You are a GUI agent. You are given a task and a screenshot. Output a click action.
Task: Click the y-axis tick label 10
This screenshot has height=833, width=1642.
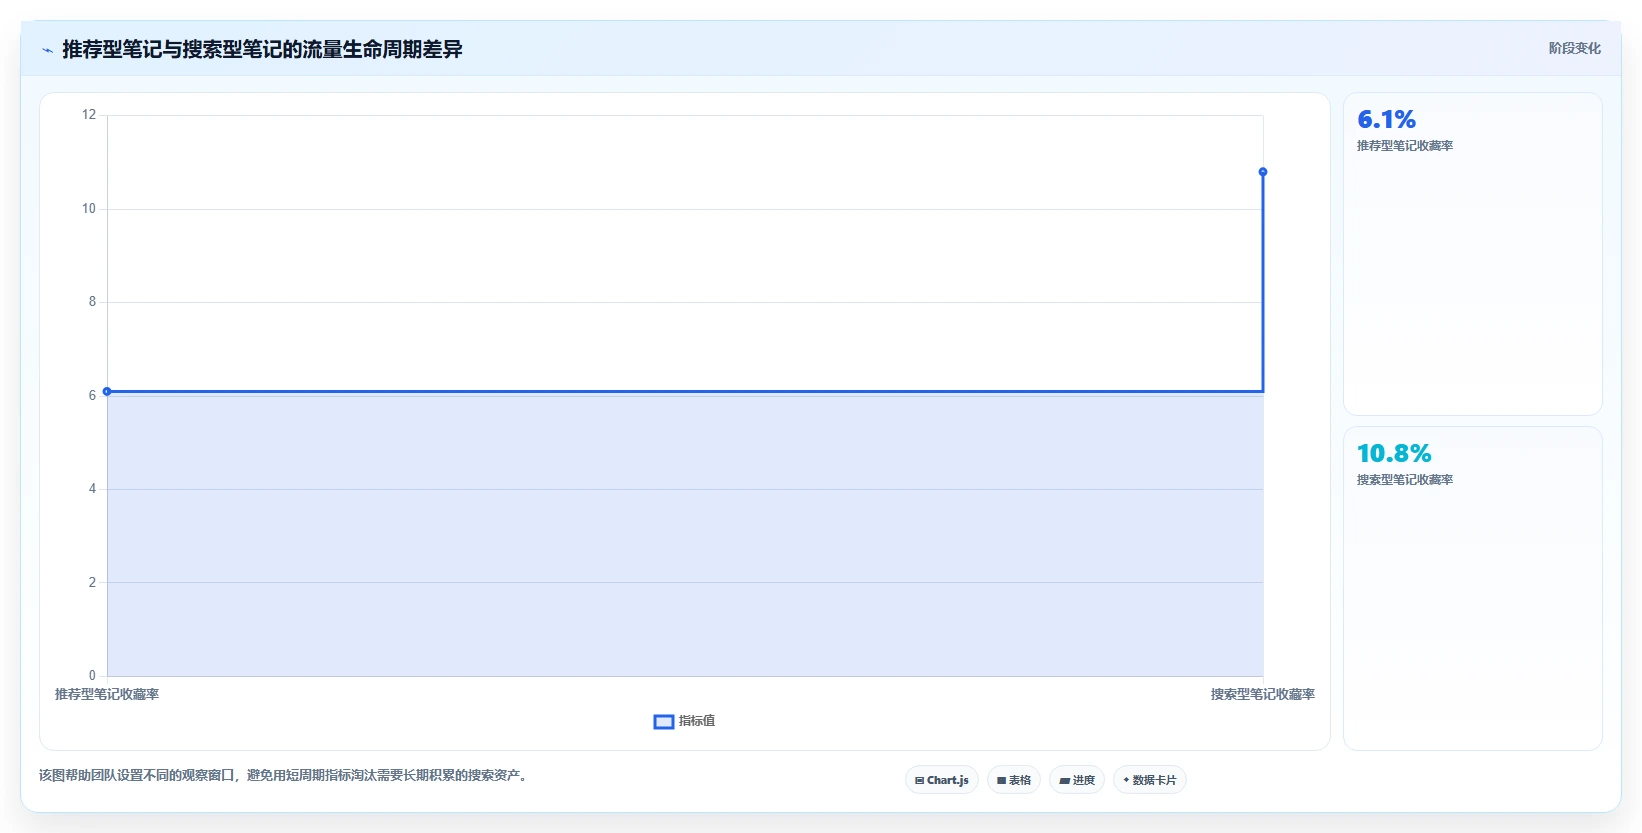(89, 208)
